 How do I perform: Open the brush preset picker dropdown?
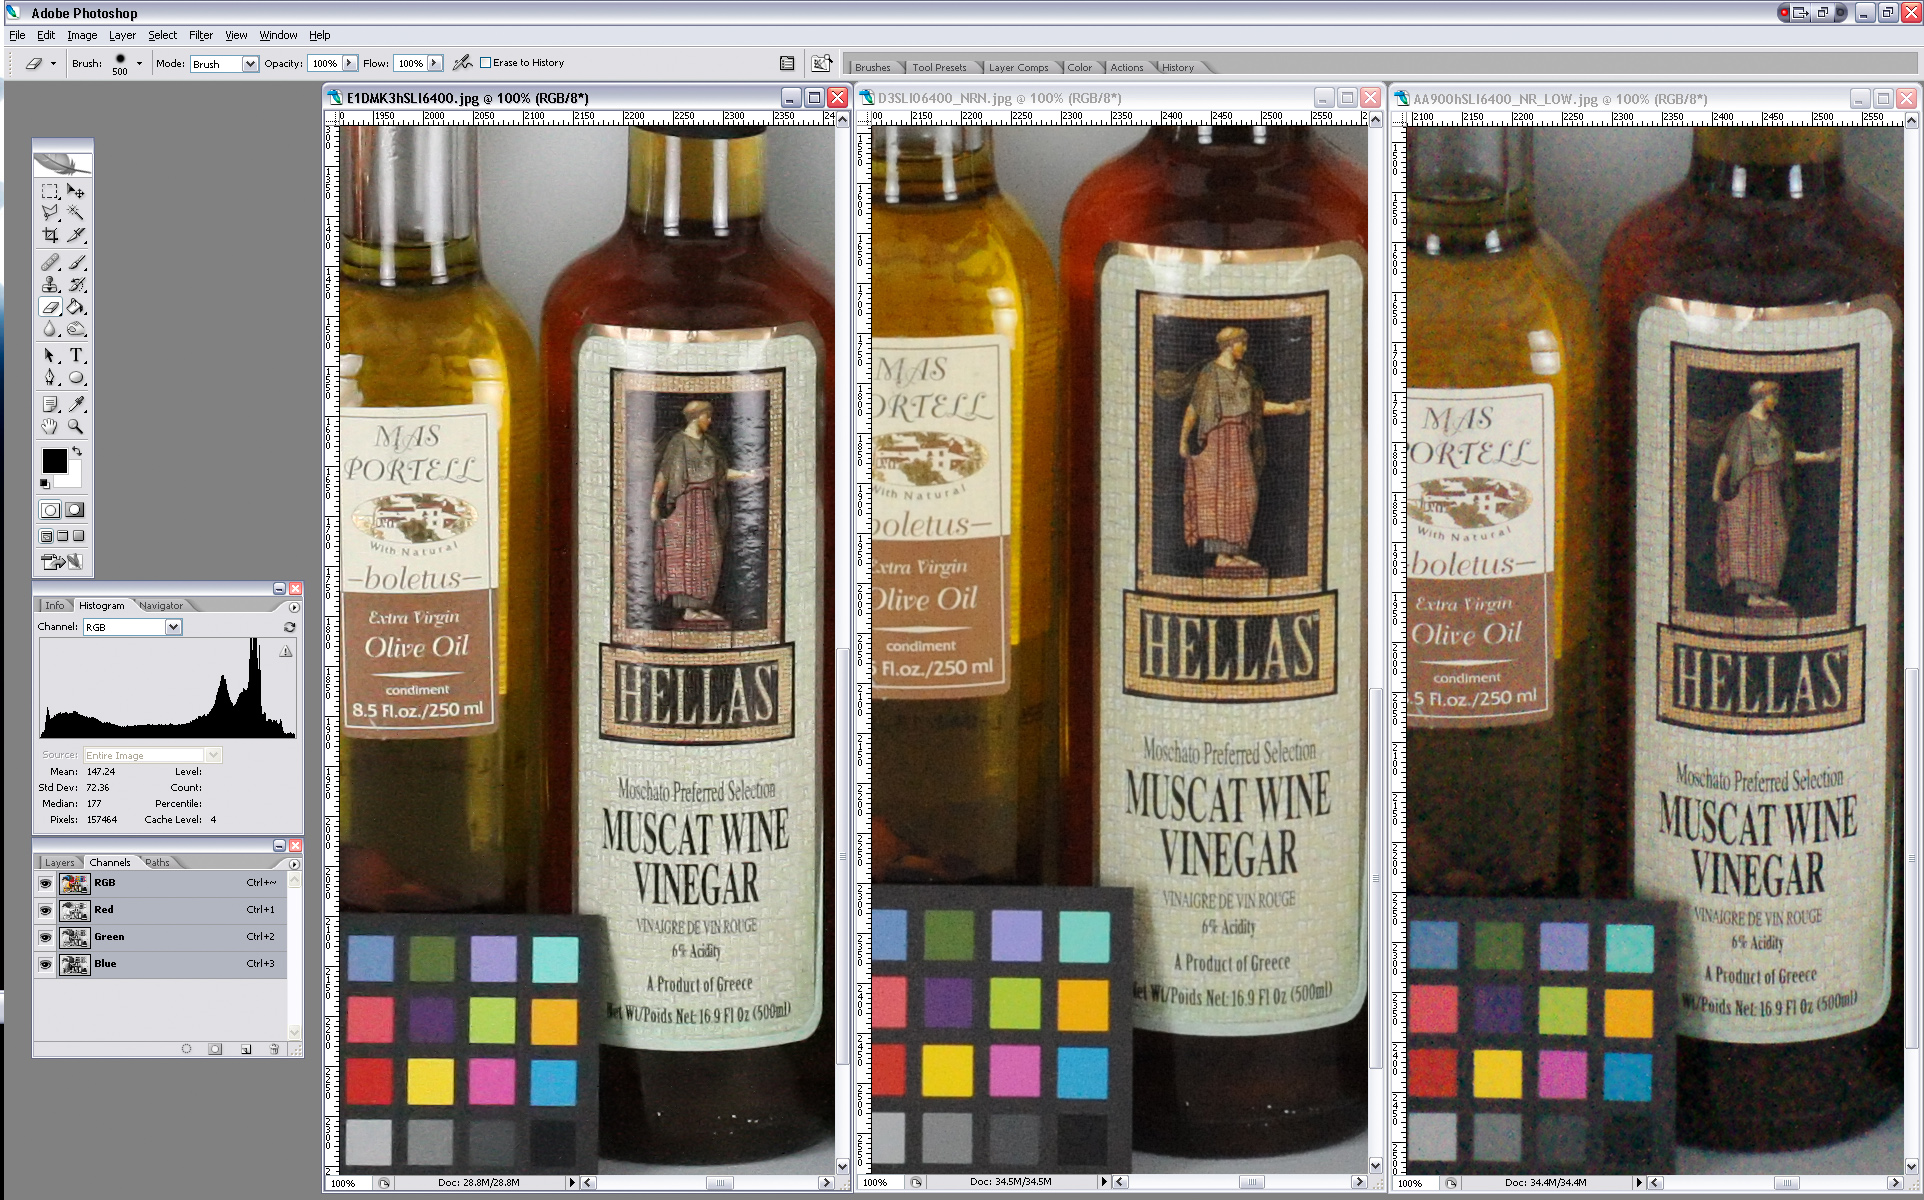click(139, 63)
